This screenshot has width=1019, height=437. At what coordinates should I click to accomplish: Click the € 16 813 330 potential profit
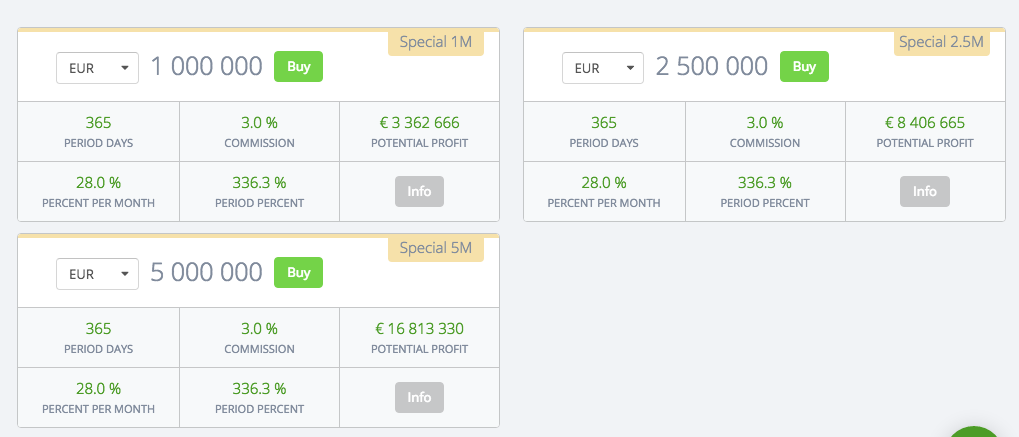pos(419,329)
